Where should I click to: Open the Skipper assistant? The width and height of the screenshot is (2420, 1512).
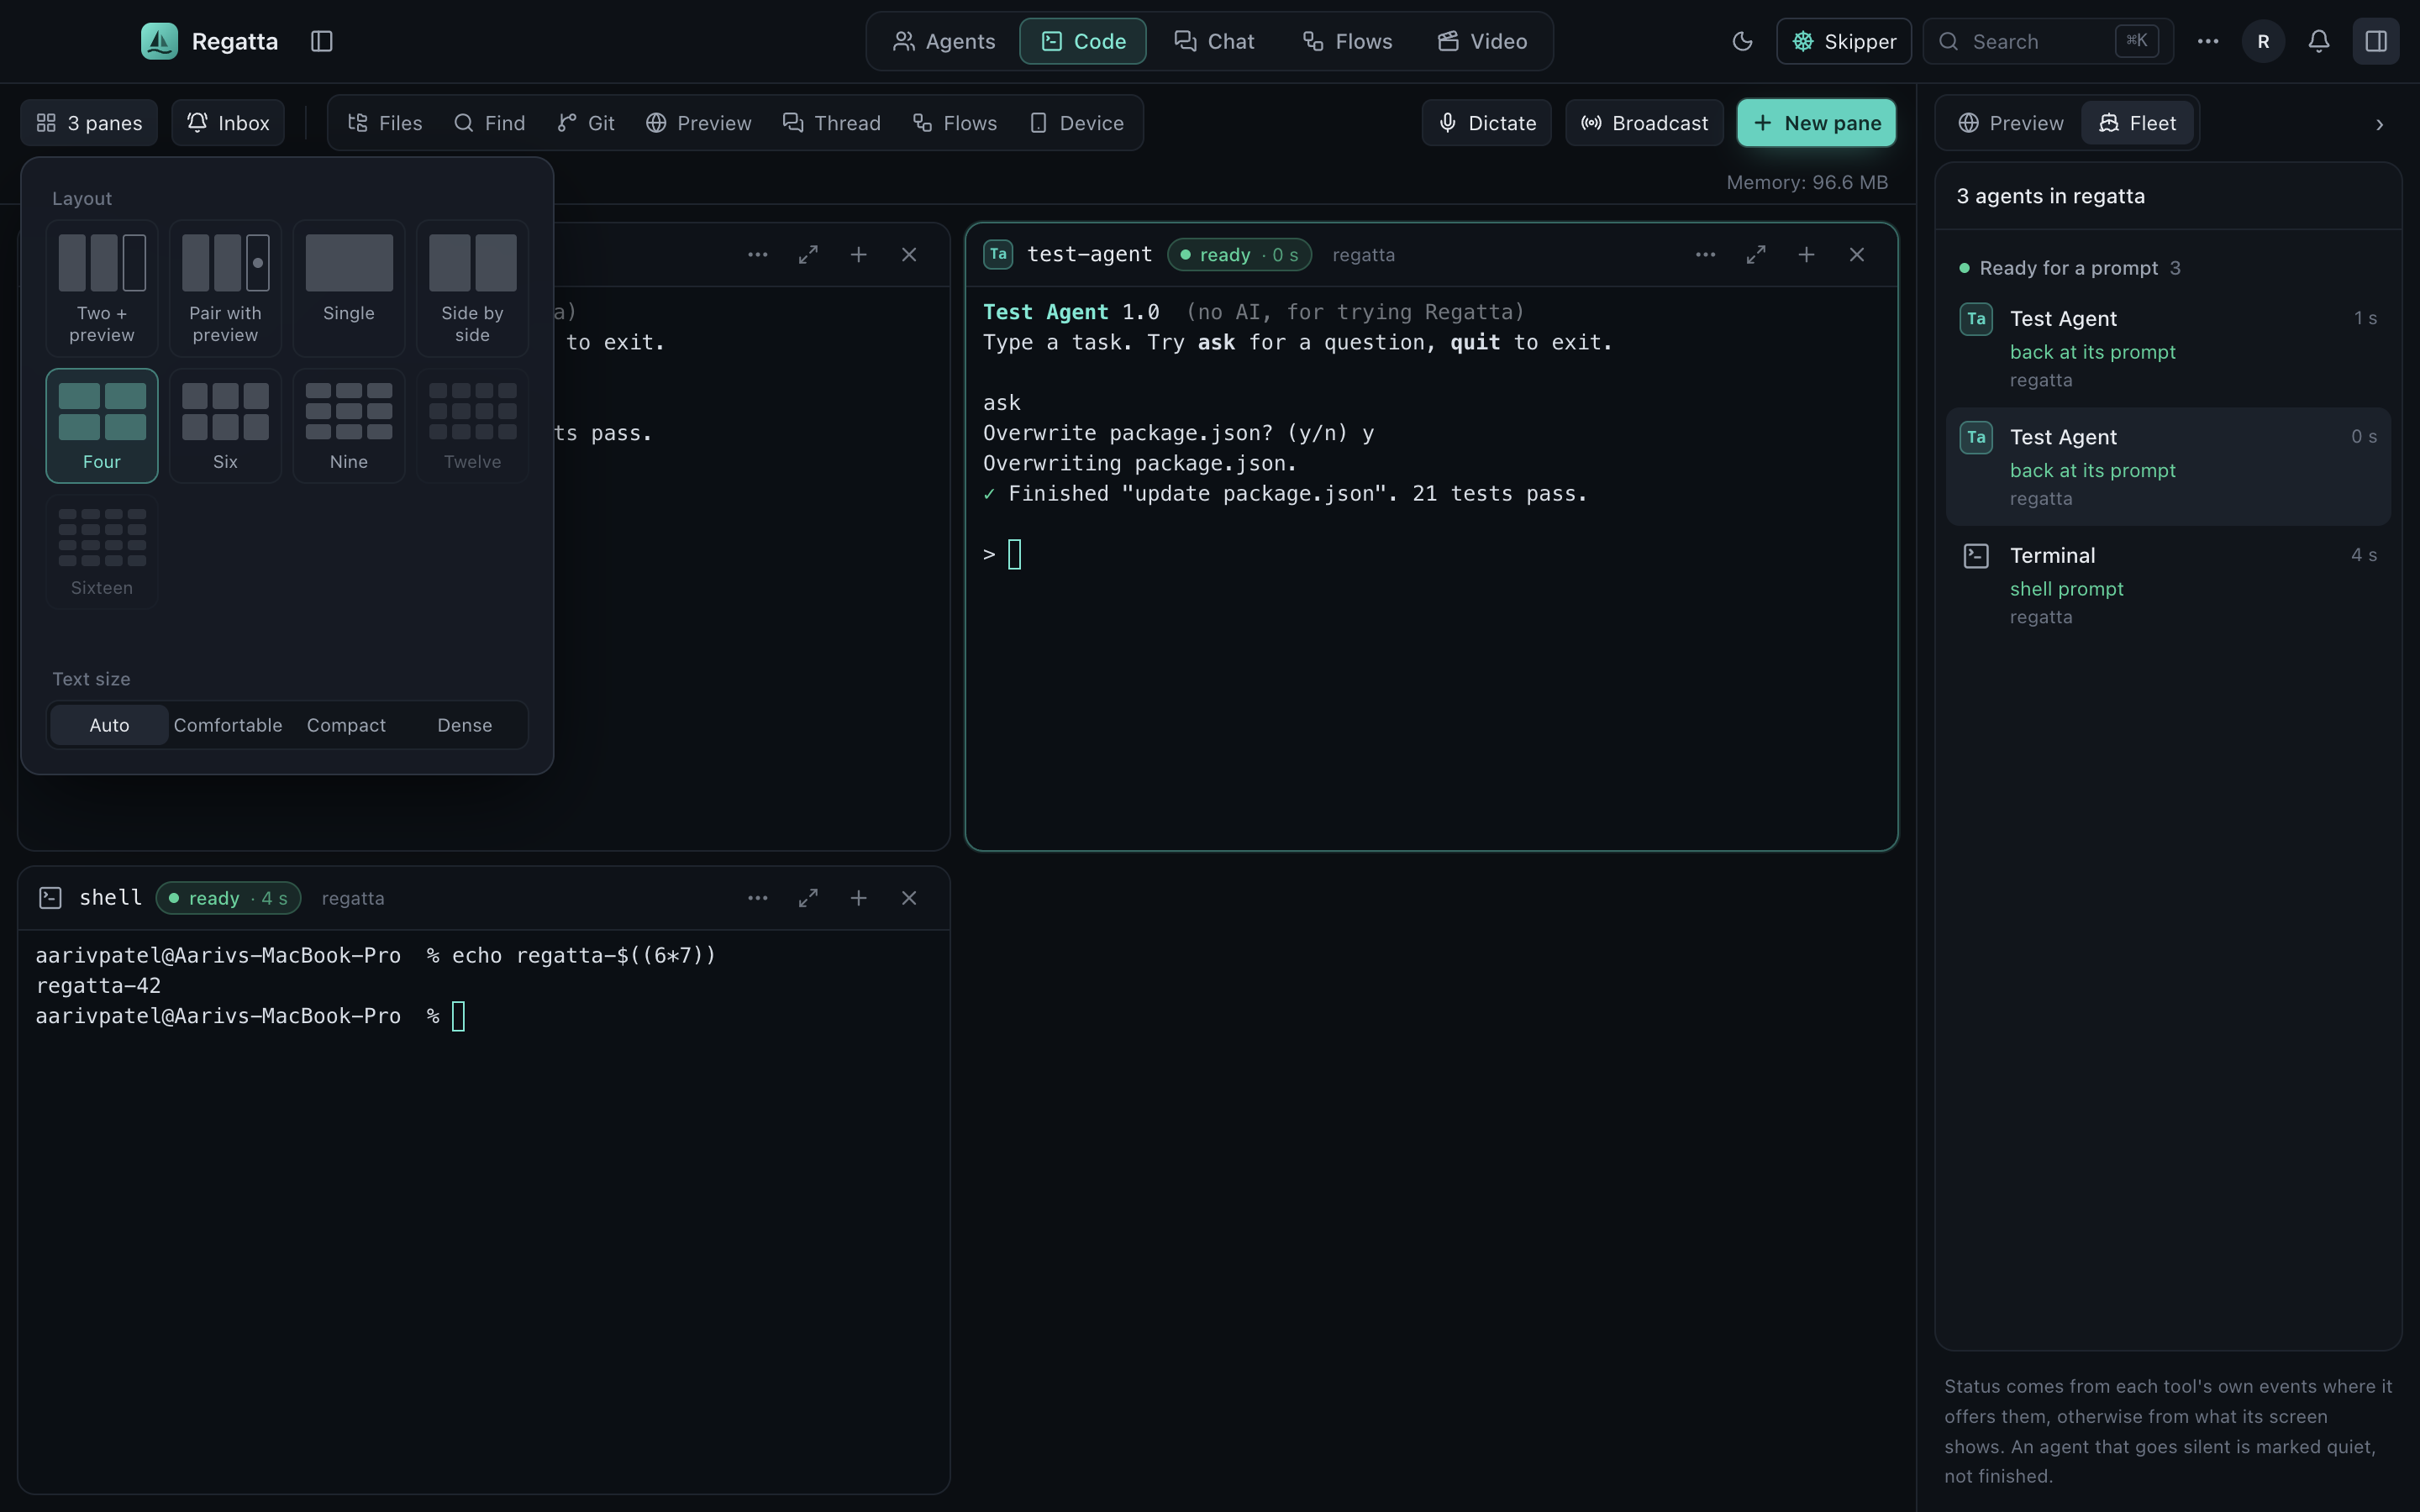1843,41
